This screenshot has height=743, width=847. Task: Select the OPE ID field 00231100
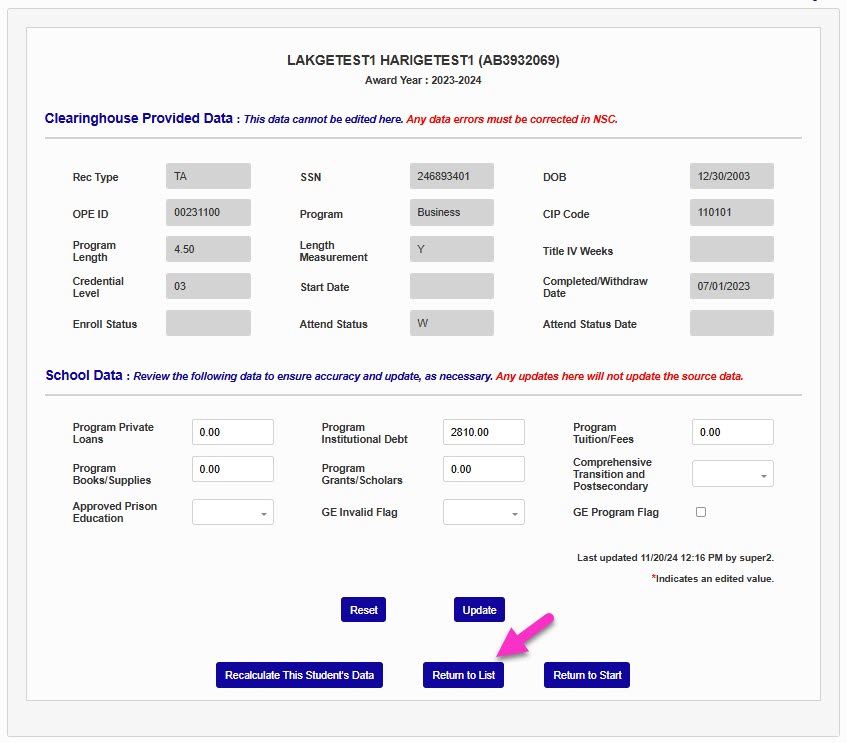point(209,212)
